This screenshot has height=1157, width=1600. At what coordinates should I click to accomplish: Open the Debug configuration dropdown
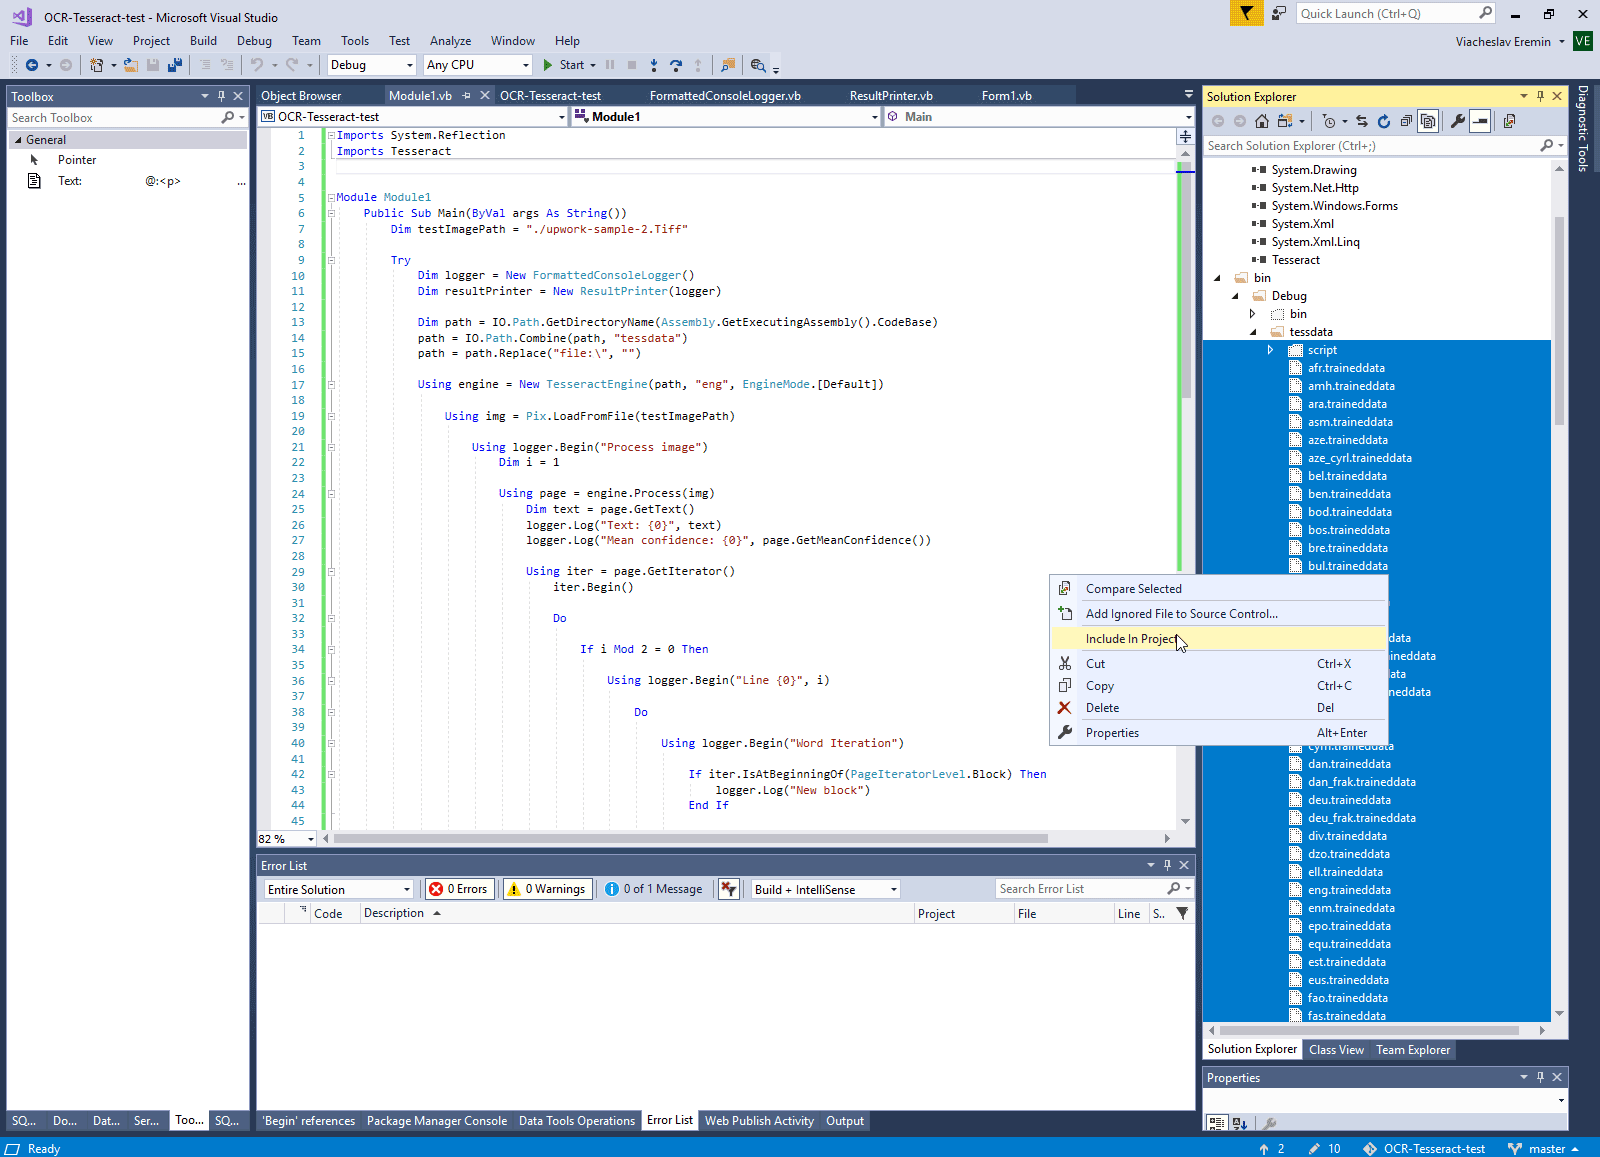[371, 65]
